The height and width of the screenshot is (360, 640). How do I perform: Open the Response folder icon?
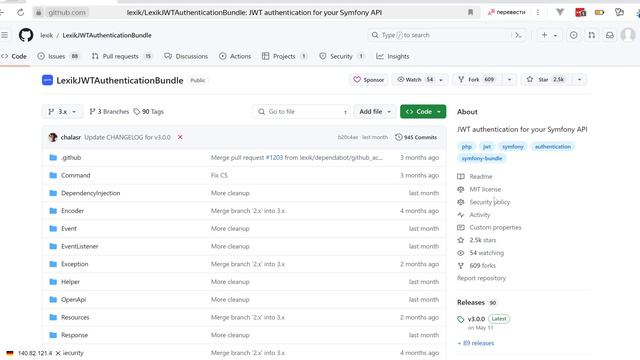click(x=53, y=335)
